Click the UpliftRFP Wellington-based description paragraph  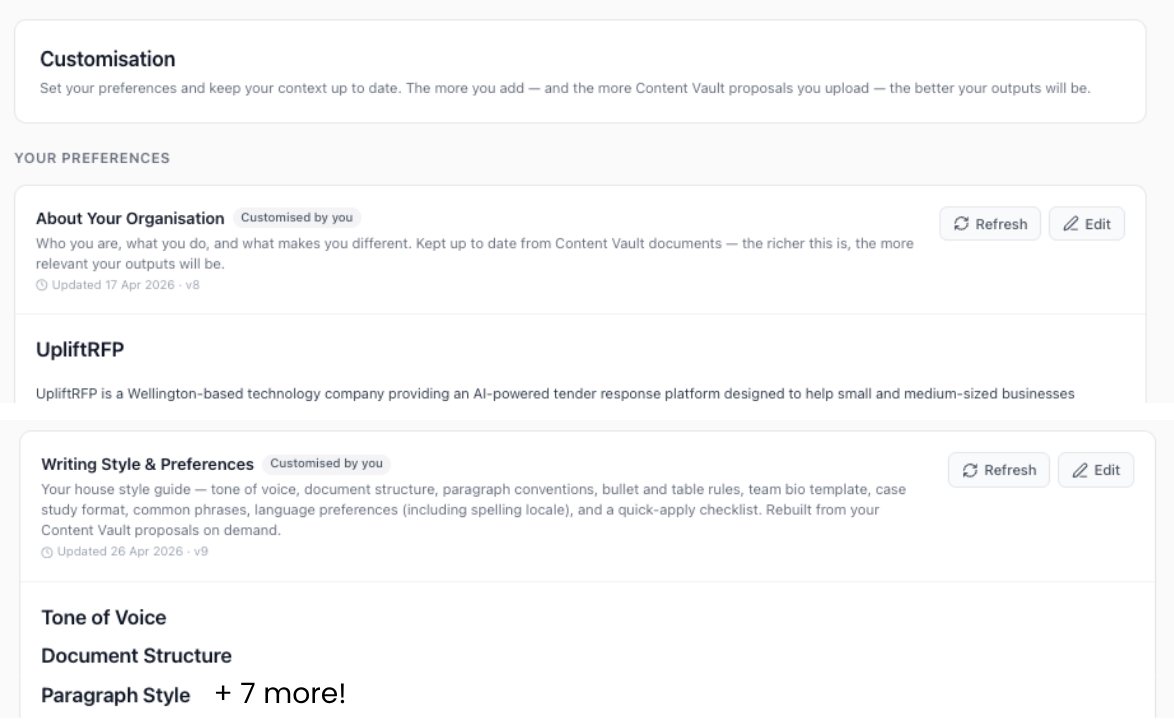tap(555, 394)
